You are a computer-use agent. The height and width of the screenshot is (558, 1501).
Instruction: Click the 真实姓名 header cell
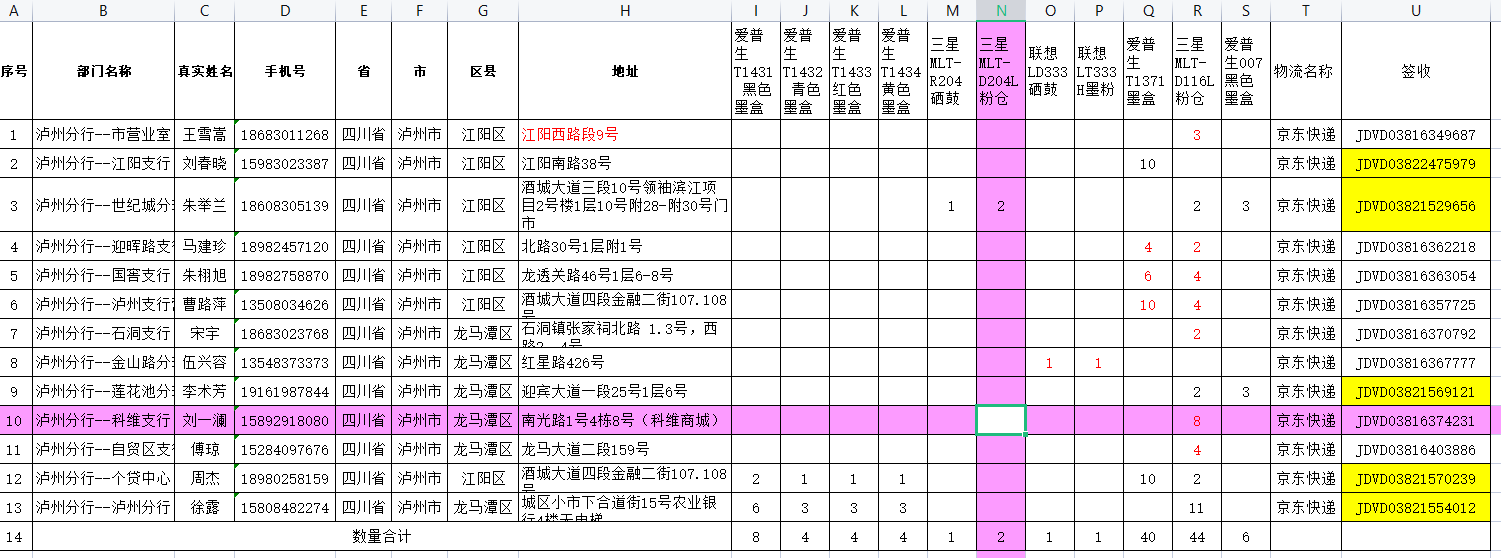[x=204, y=71]
